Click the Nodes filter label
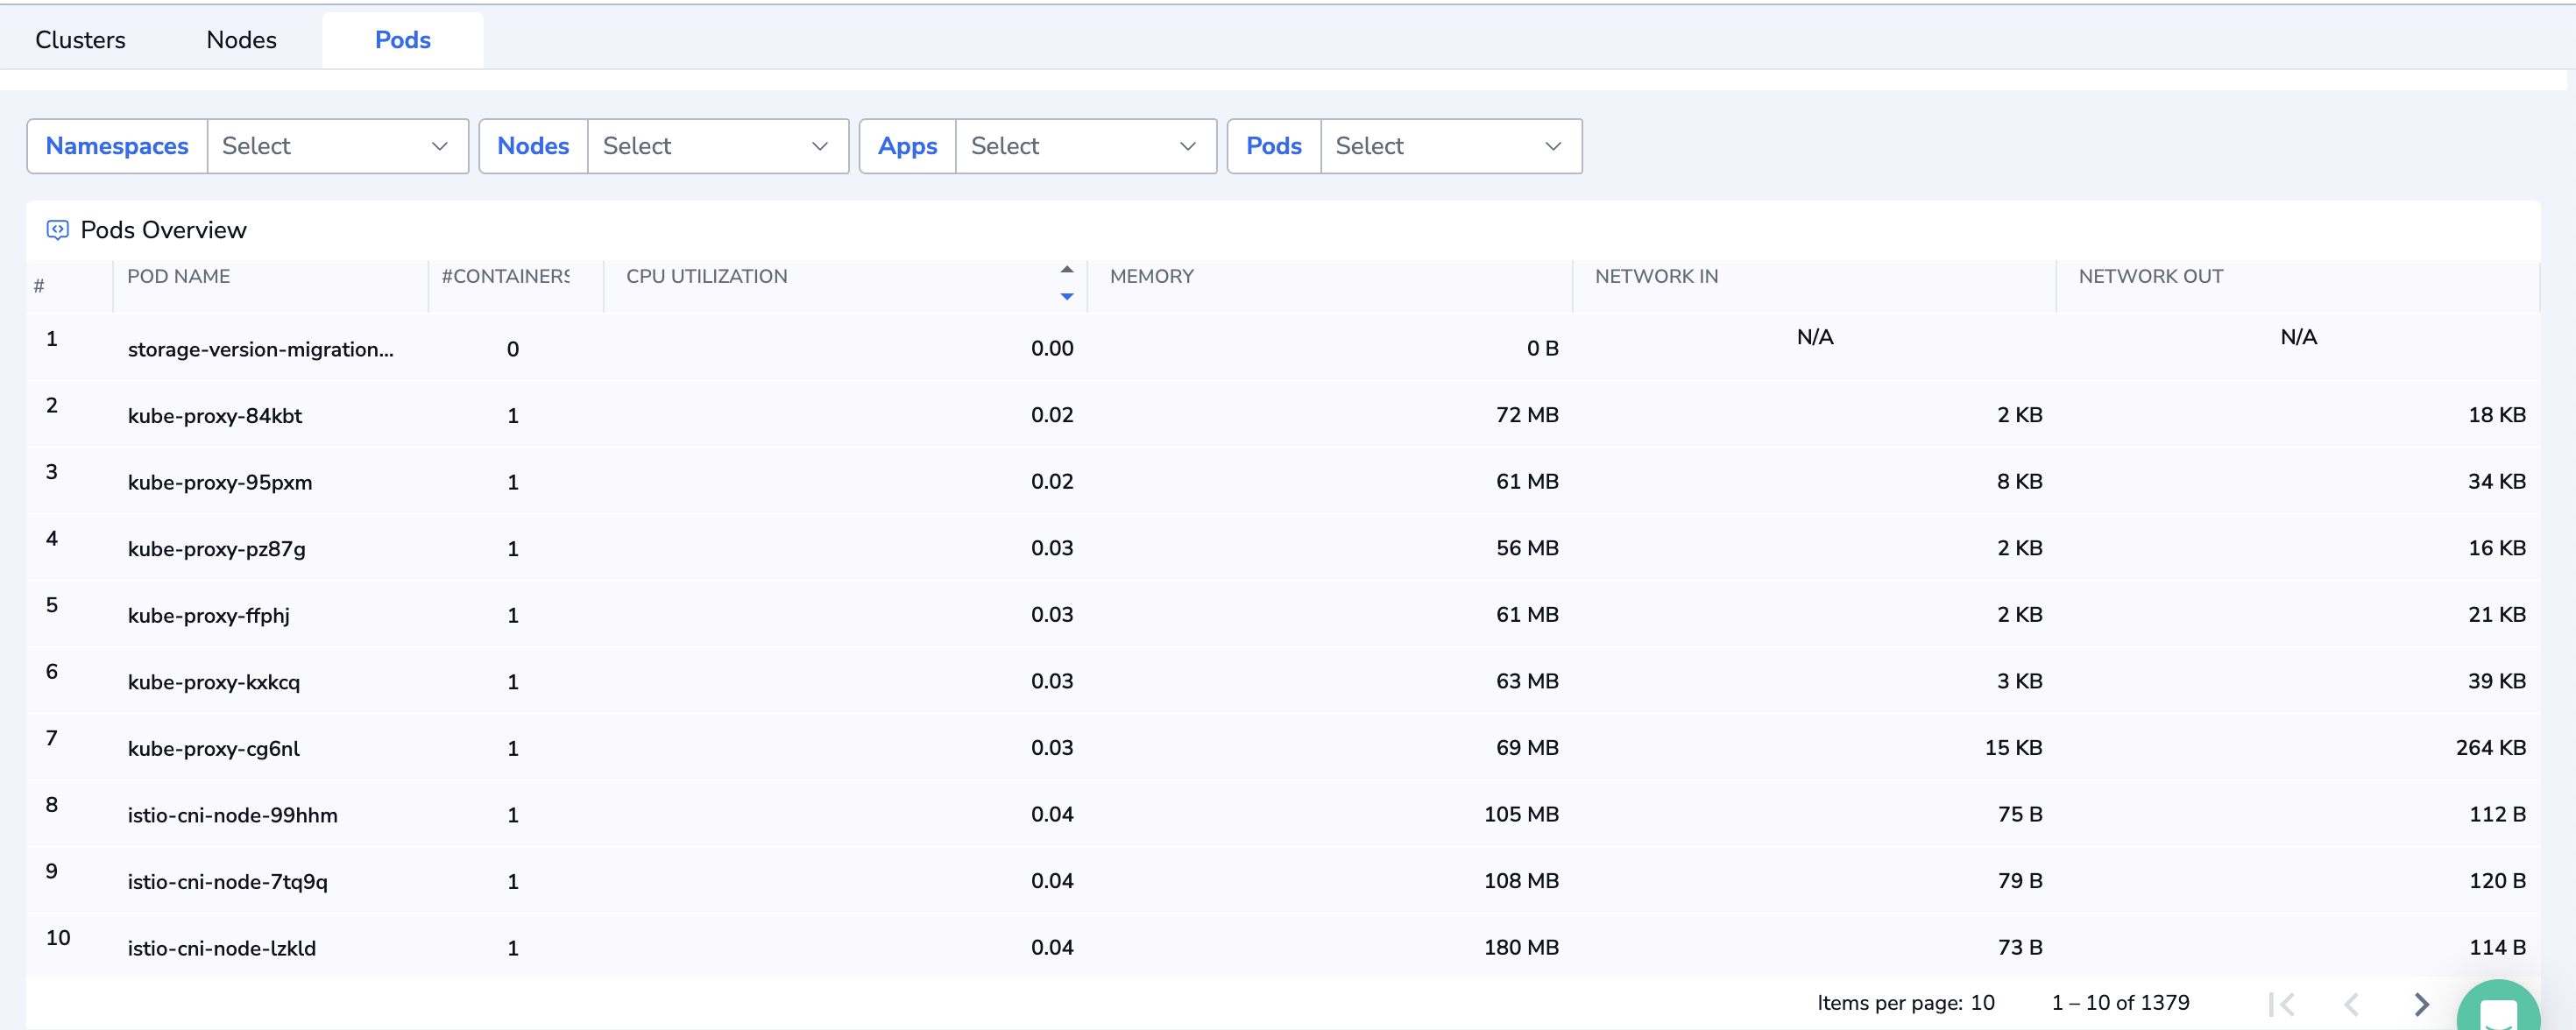 point(533,146)
